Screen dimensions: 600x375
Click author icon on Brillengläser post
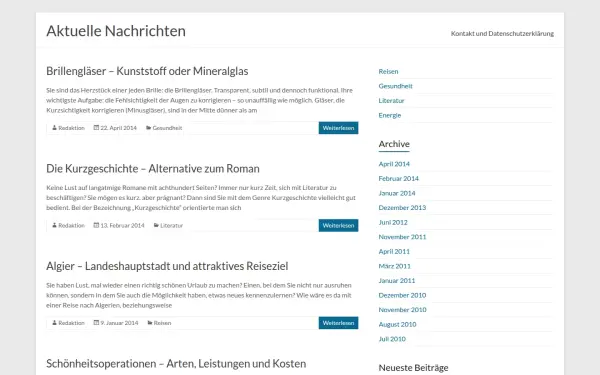[54, 128]
